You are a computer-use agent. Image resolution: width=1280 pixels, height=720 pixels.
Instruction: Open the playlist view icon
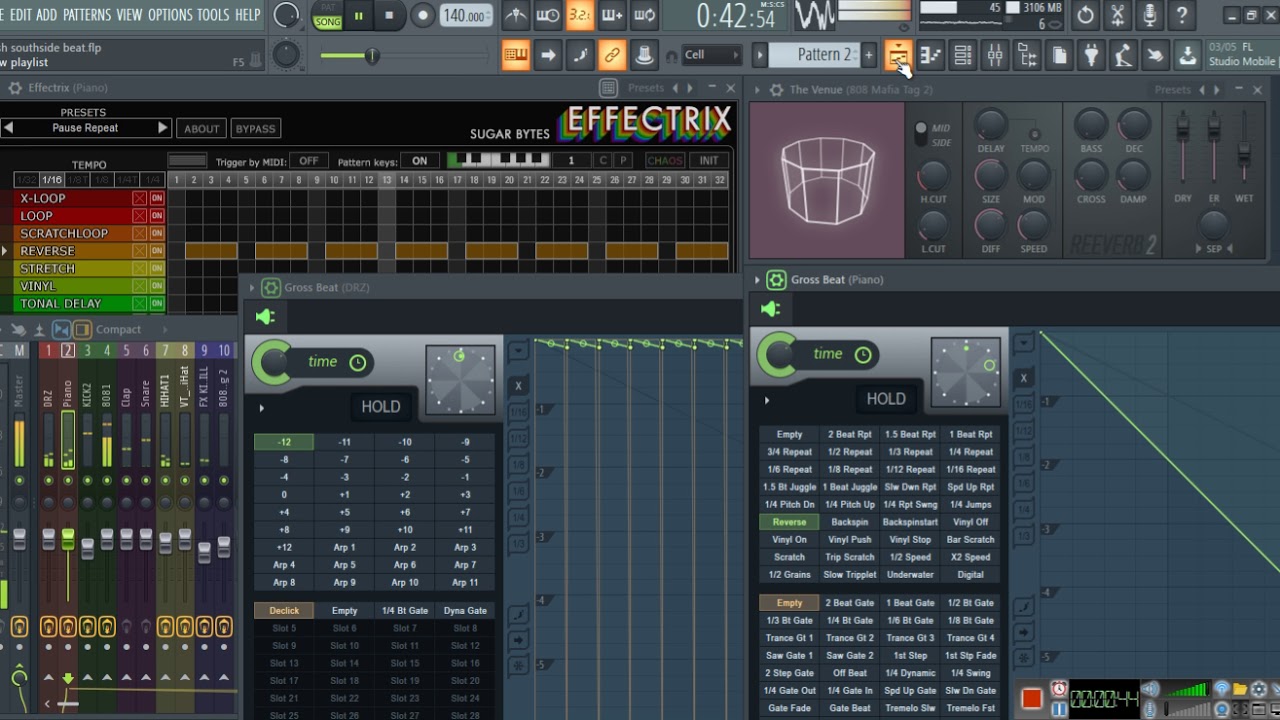point(898,55)
